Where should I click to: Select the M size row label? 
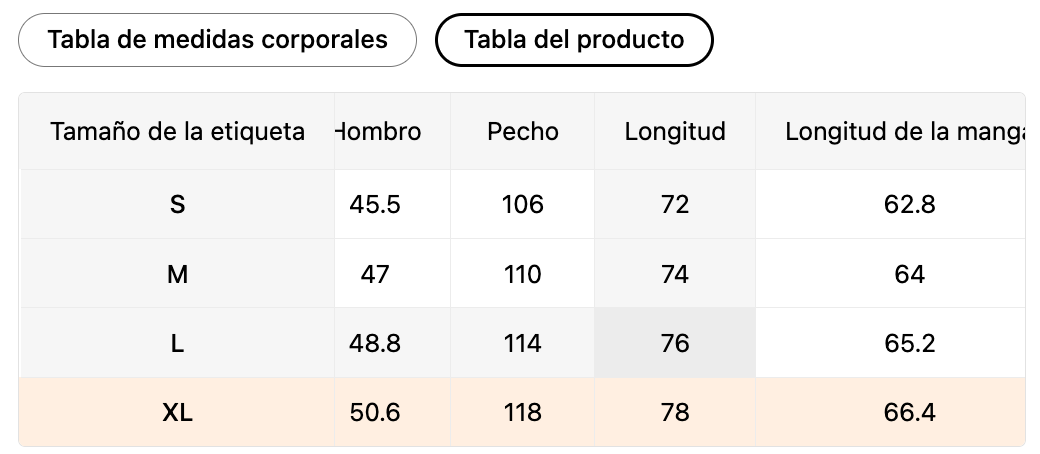[x=177, y=274]
